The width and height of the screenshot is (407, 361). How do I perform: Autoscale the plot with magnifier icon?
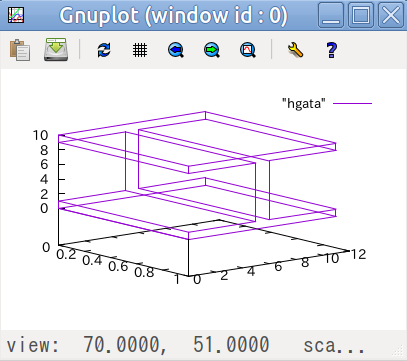248,50
